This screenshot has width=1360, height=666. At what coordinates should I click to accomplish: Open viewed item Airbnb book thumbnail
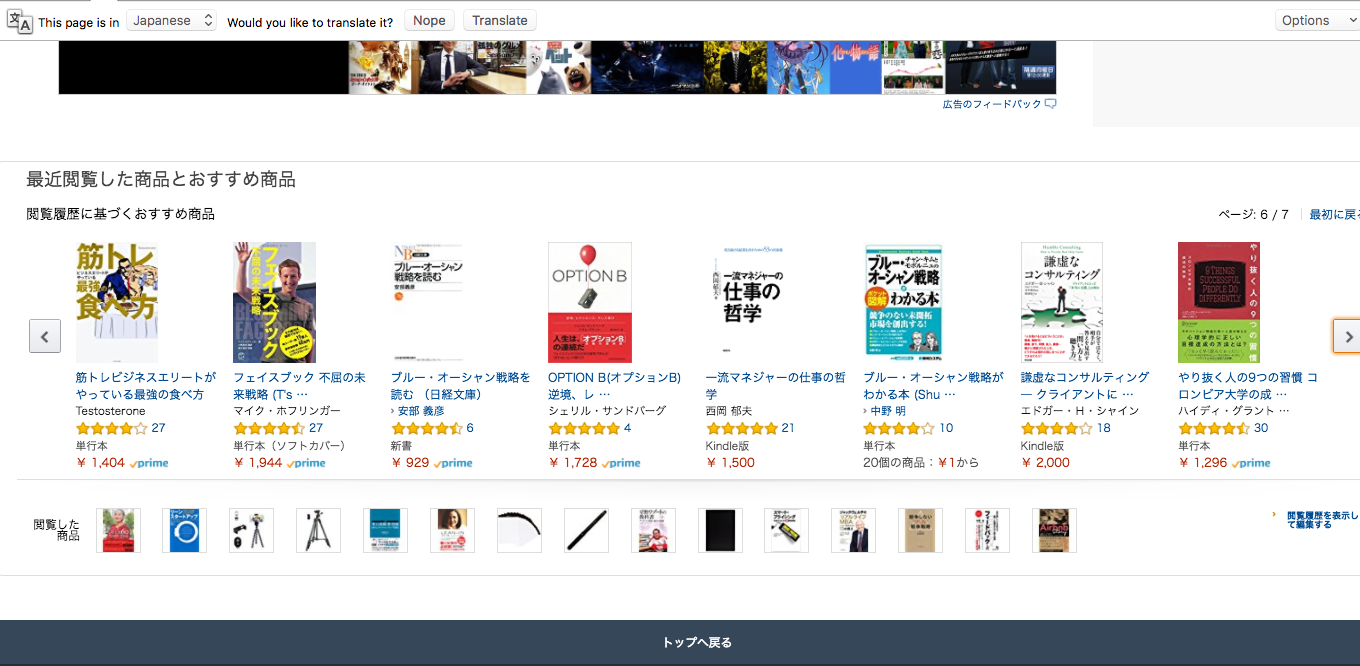click(1054, 530)
